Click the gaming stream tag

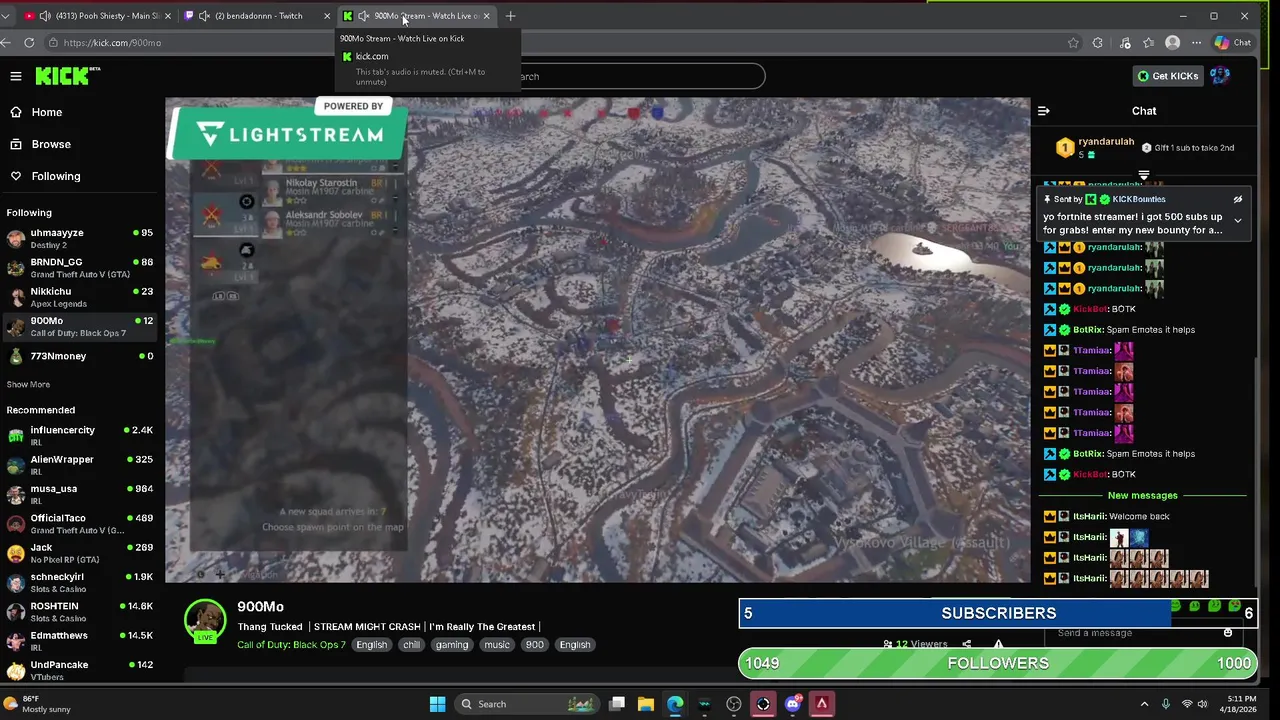(452, 645)
